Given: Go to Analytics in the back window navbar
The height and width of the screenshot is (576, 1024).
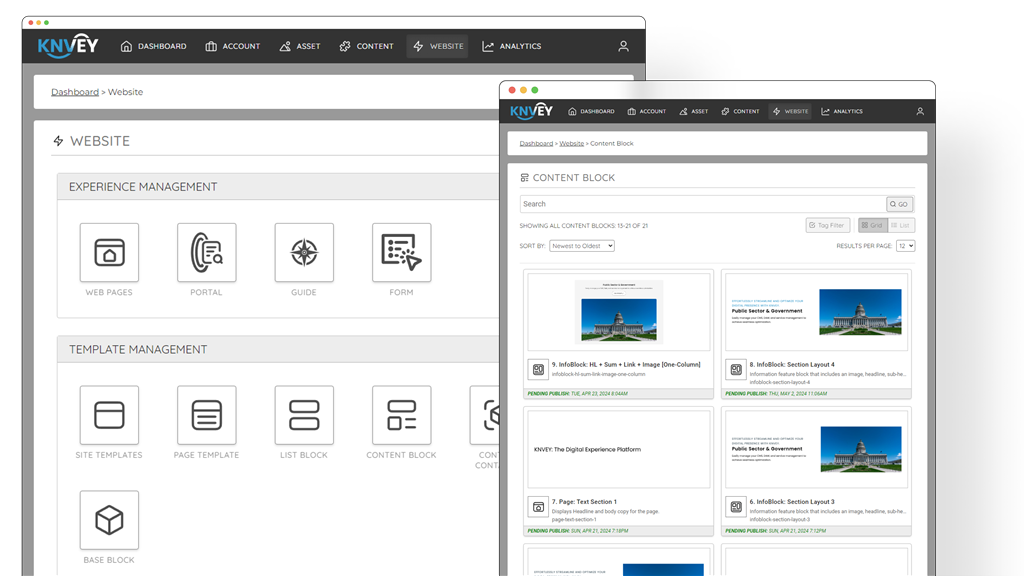Looking at the screenshot, I should pyautogui.click(x=511, y=46).
